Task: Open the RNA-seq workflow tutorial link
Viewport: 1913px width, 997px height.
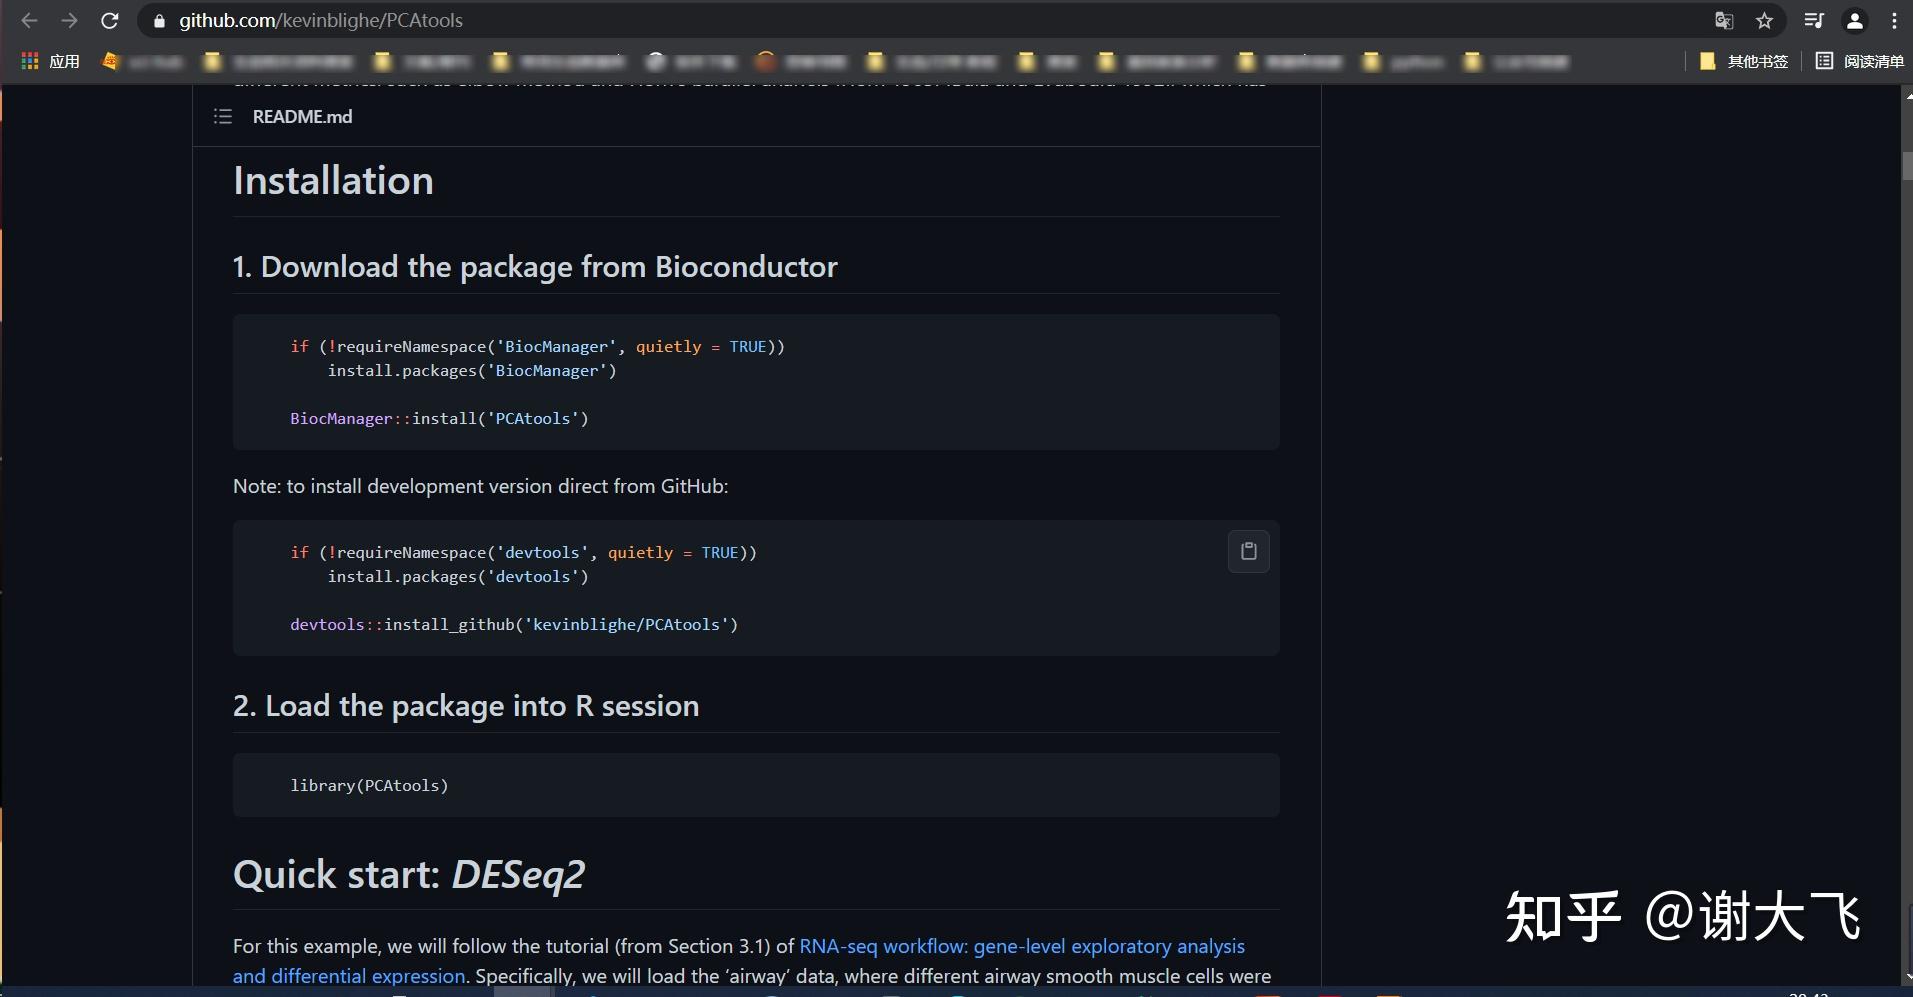Action: click(1021, 946)
